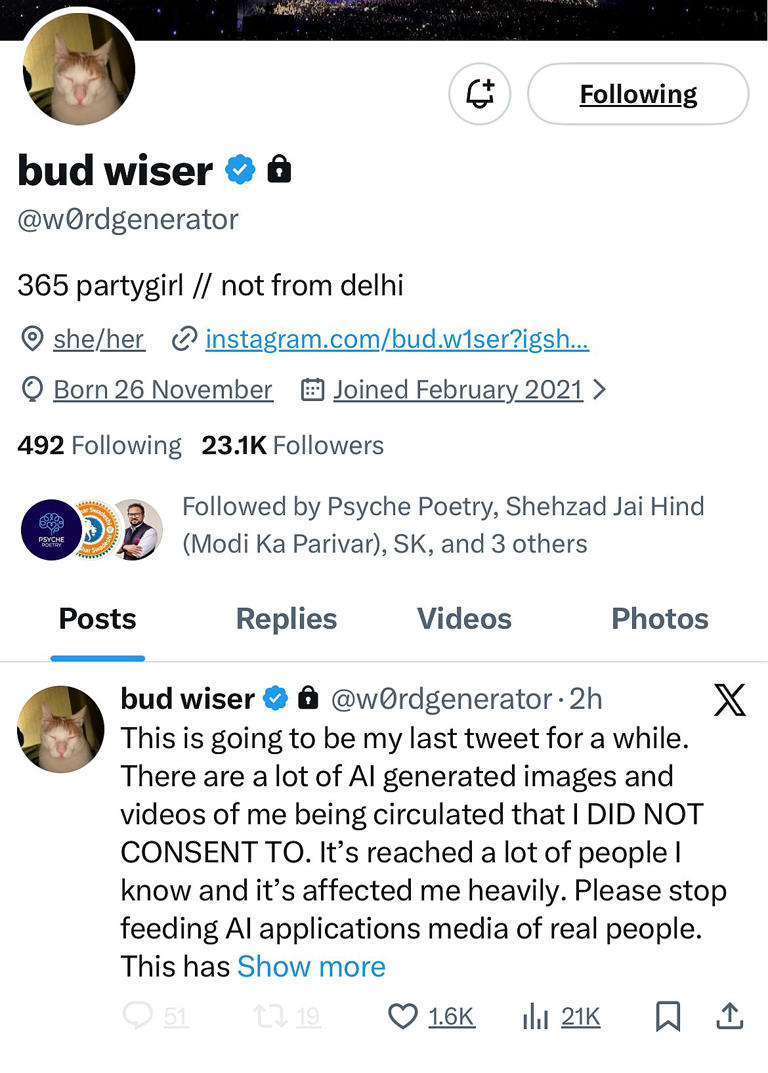The width and height of the screenshot is (768, 1073).
Task: Open the Instagram profile link
Action: [x=397, y=340]
